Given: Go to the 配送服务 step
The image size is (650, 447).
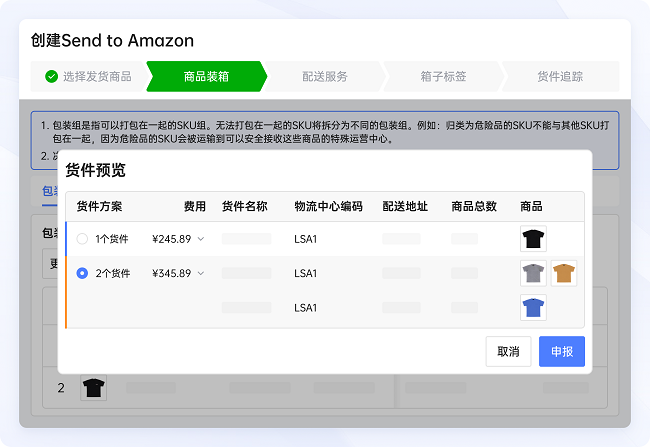Looking at the screenshot, I should pos(325,76).
